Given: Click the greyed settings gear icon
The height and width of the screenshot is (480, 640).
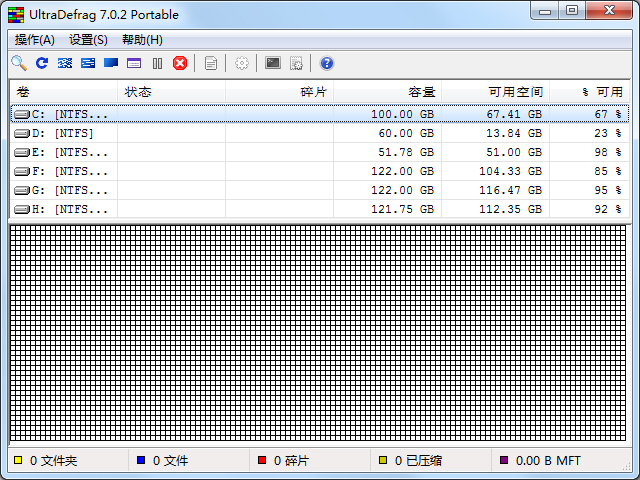Looking at the screenshot, I should (x=242, y=63).
